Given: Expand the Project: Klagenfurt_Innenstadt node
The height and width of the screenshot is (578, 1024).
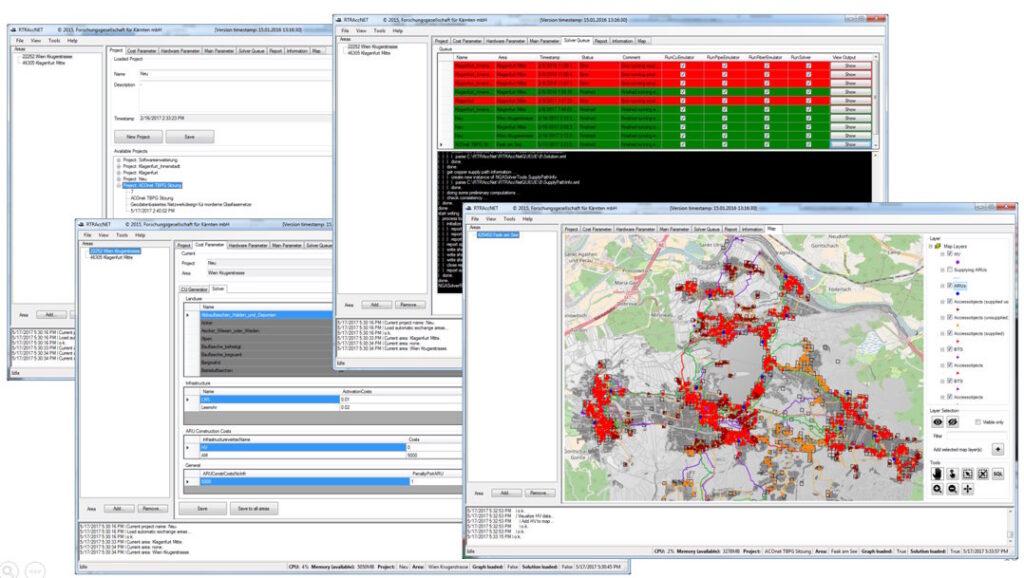Looking at the screenshot, I should 118,167.
